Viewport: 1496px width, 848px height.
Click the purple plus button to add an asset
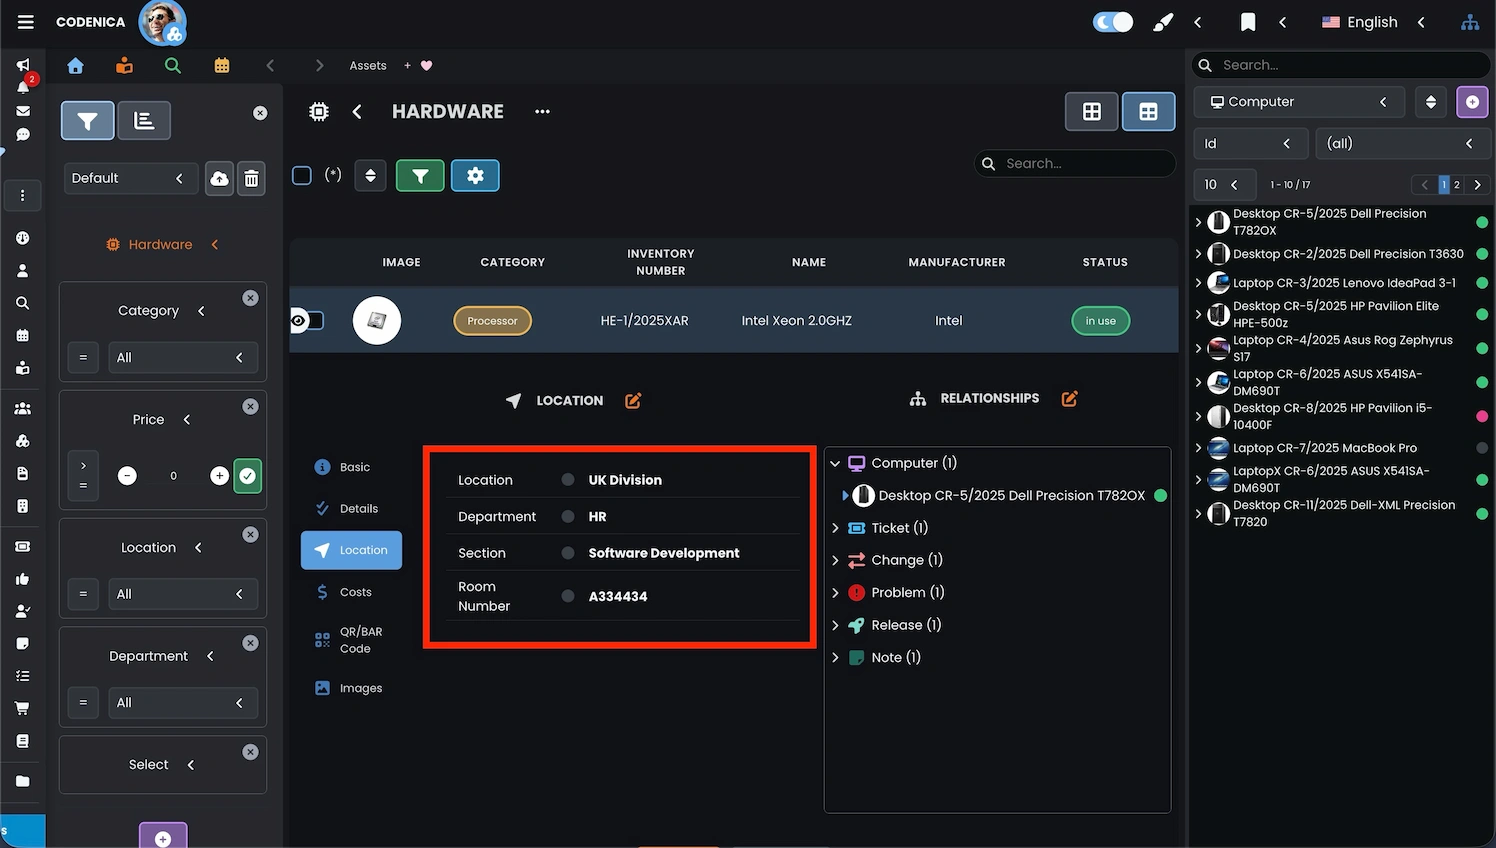point(1472,101)
